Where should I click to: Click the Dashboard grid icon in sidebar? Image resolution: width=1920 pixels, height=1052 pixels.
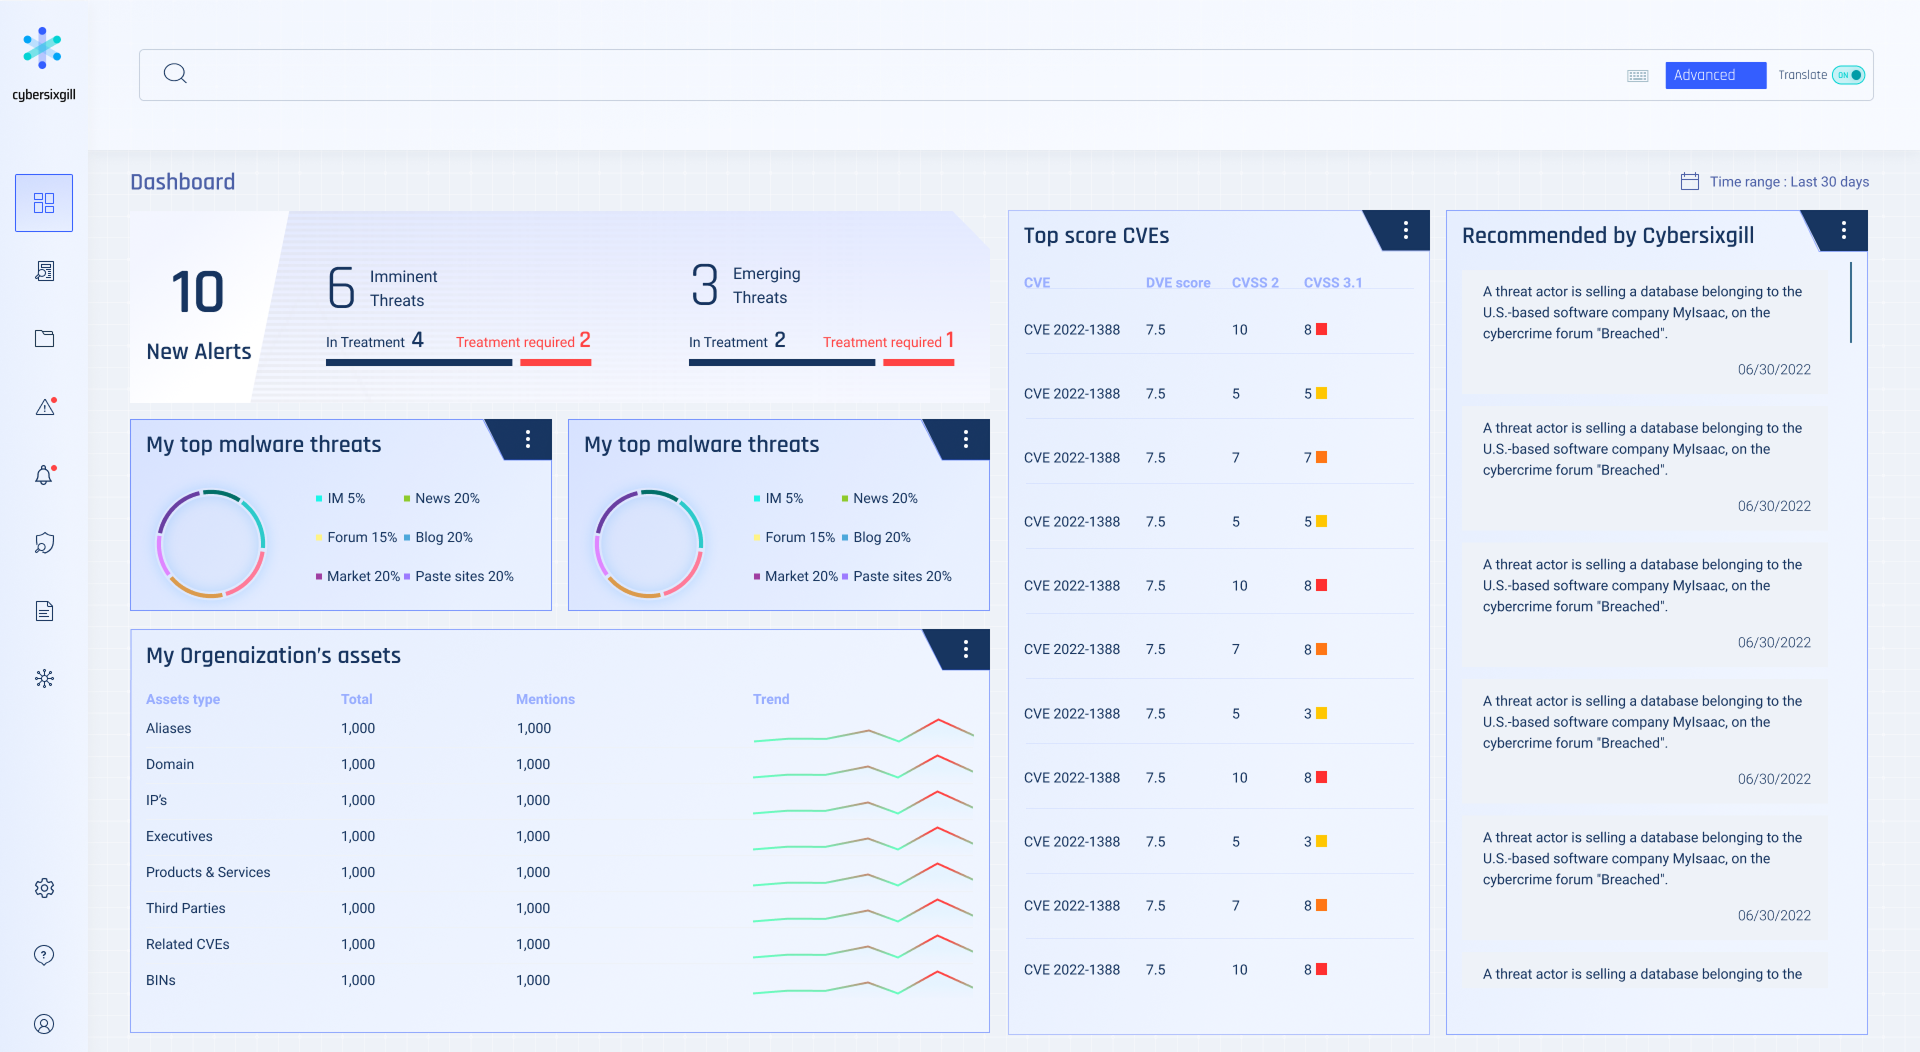44,203
